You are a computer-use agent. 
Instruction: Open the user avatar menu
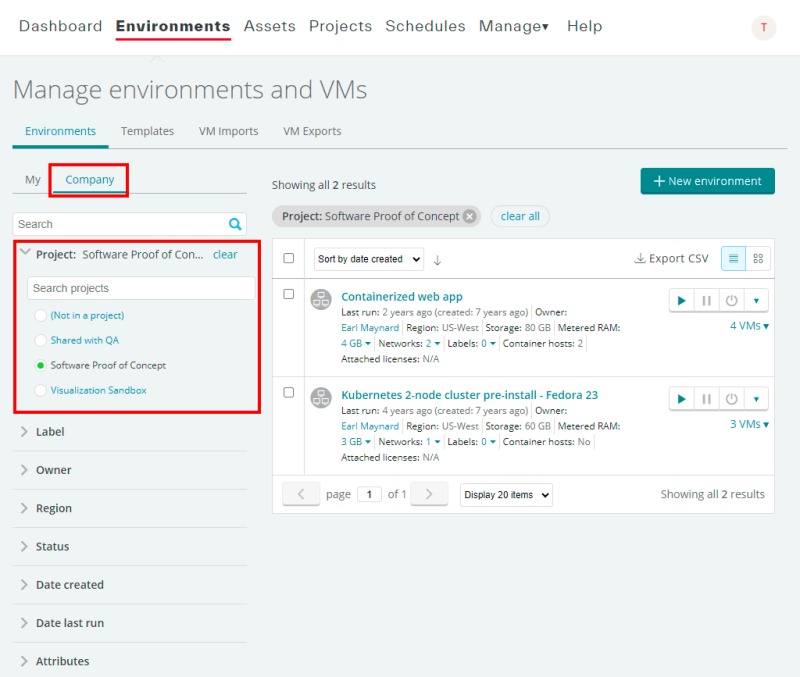click(x=763, y=28)
